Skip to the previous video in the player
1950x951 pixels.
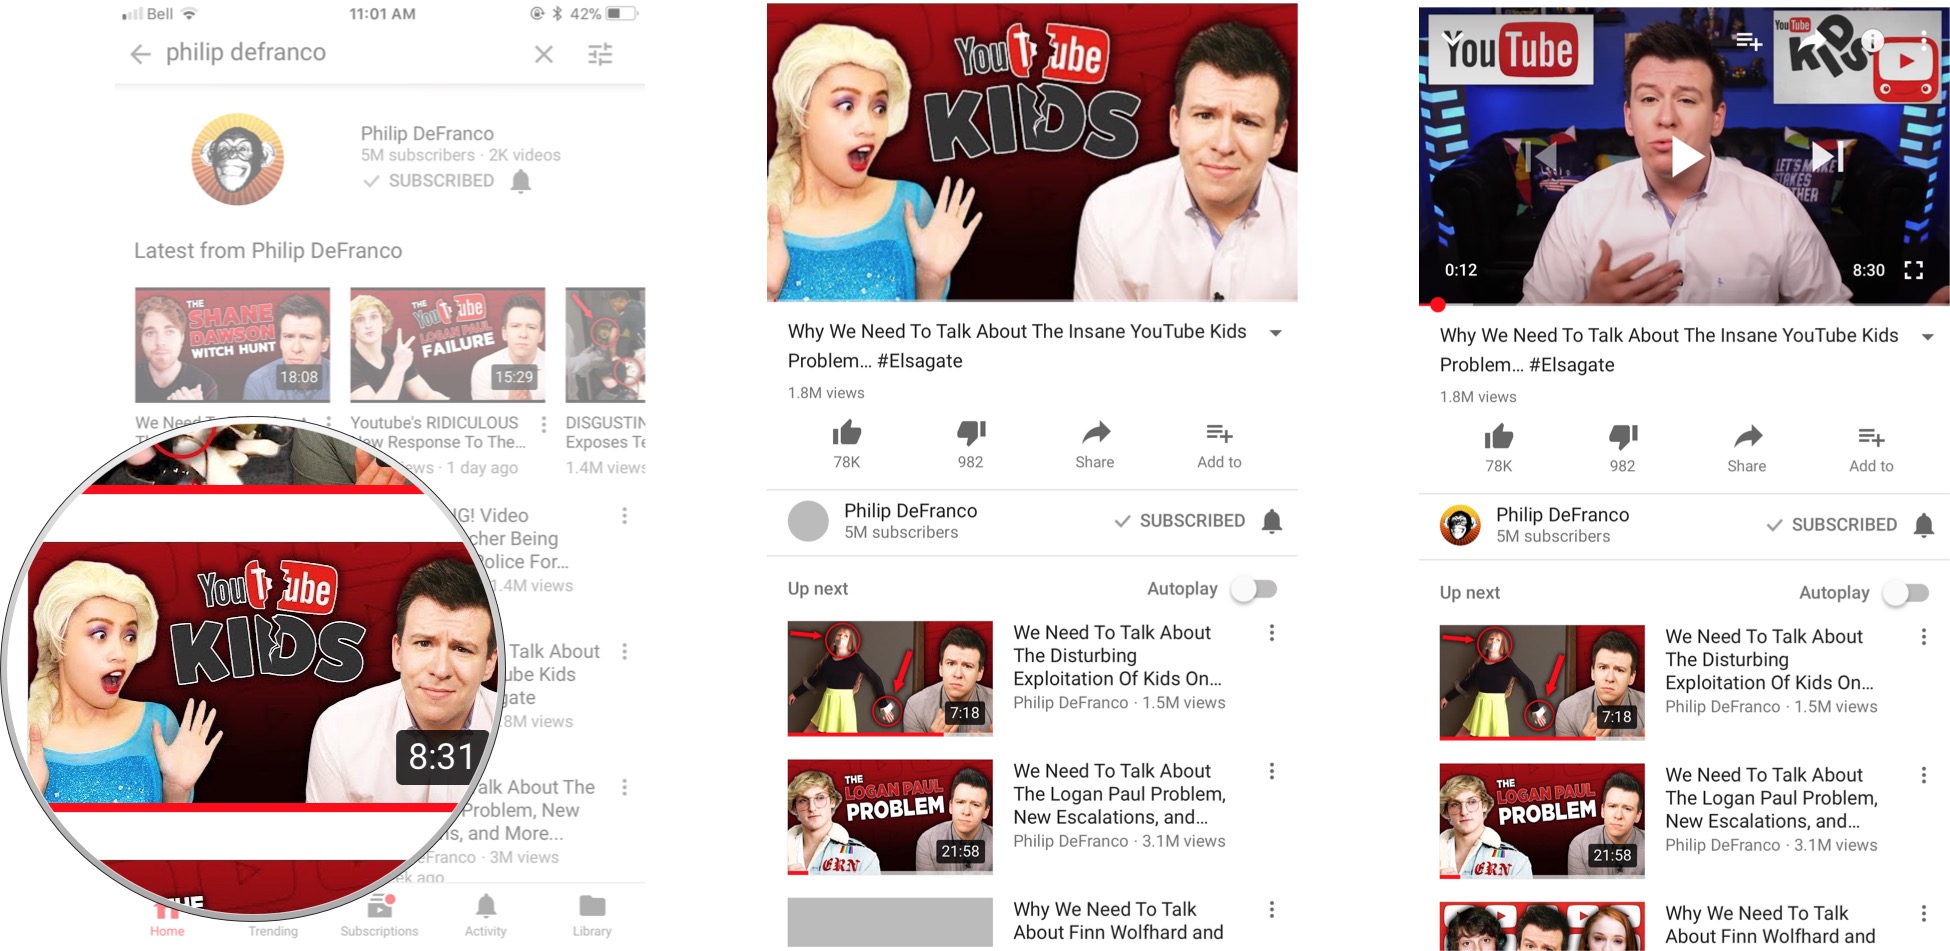1540,156
